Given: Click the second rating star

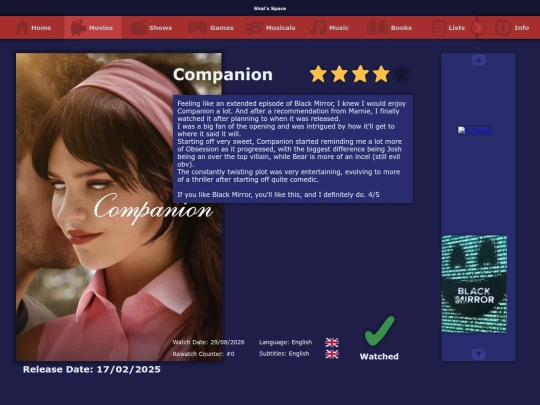Looking at the screenshot, I should pyautogui.click(x=339, y=74).
